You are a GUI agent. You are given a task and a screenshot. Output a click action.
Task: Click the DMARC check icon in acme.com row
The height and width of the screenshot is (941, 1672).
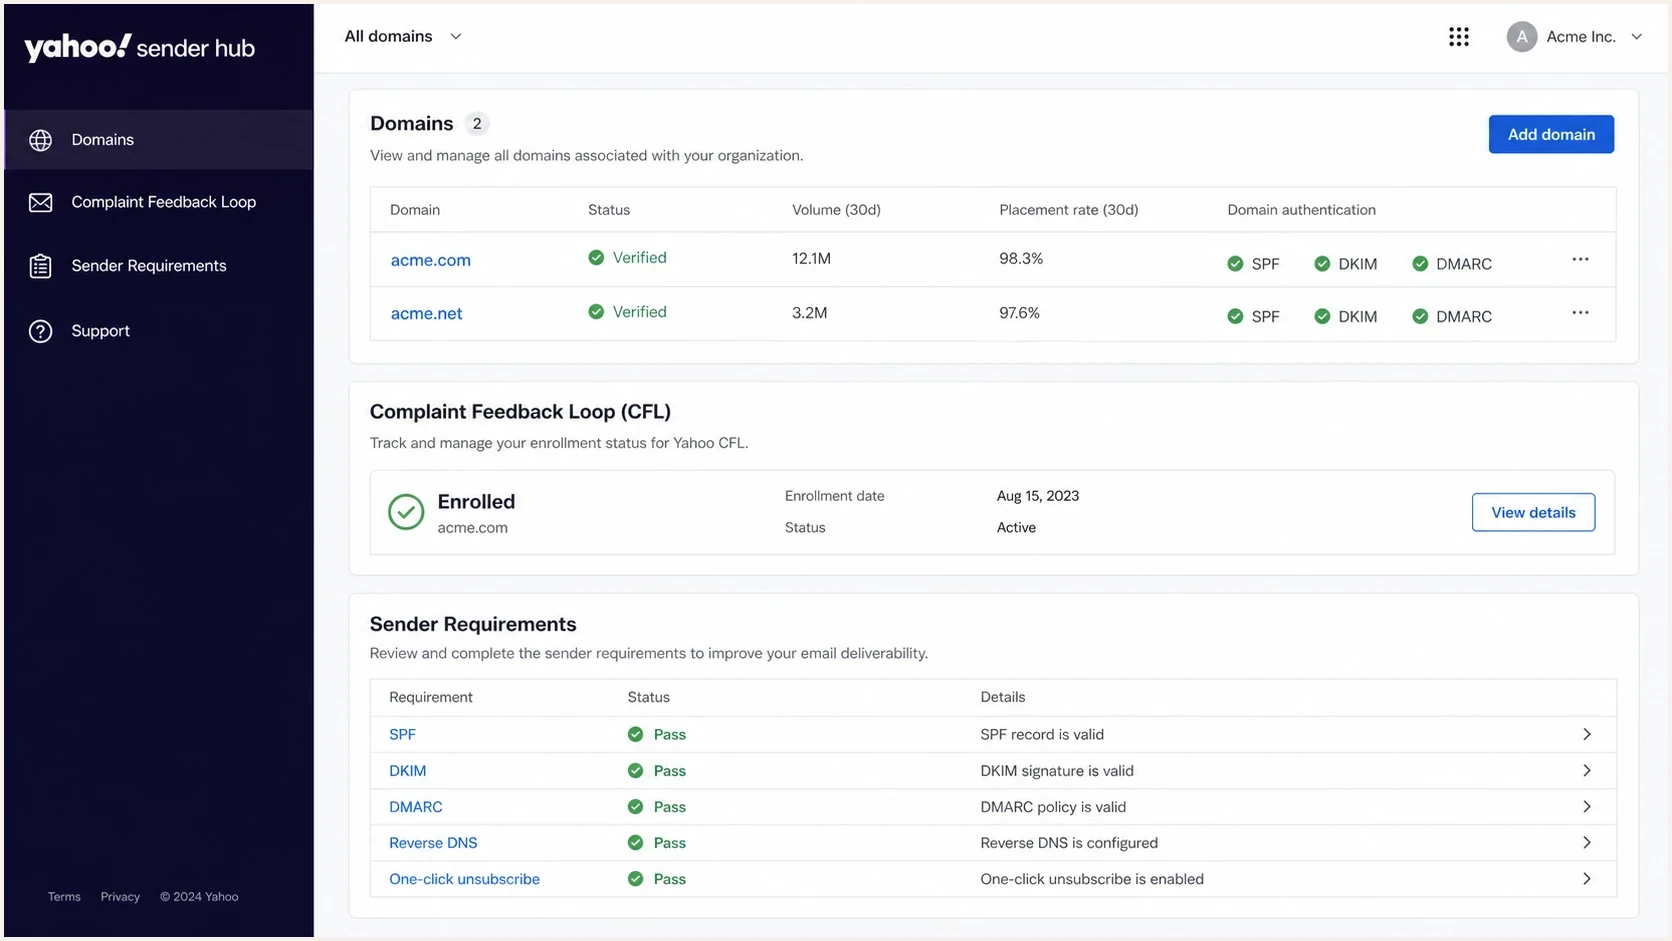pyautogui.click(x=1420, y=264)
